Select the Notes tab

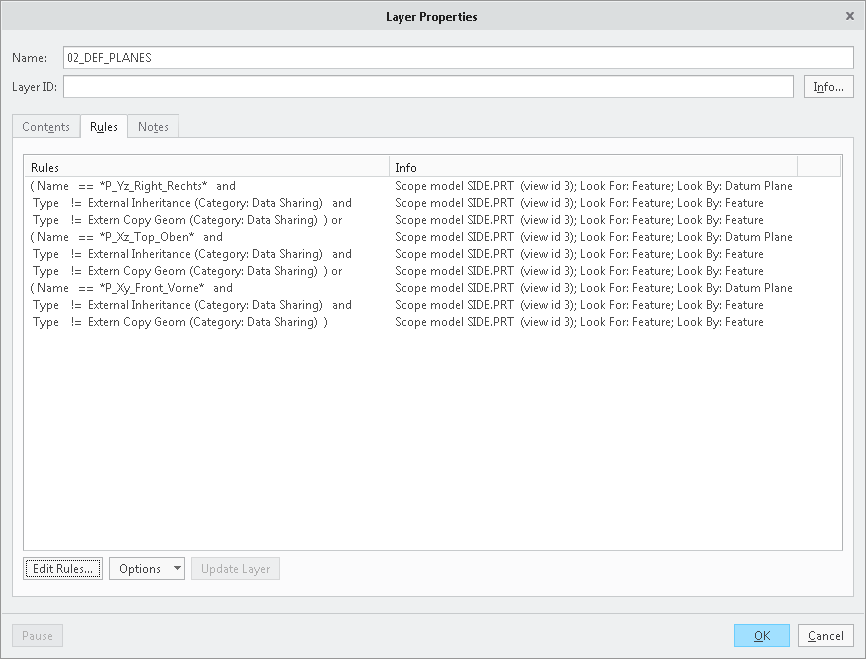(x=152, y=126)
